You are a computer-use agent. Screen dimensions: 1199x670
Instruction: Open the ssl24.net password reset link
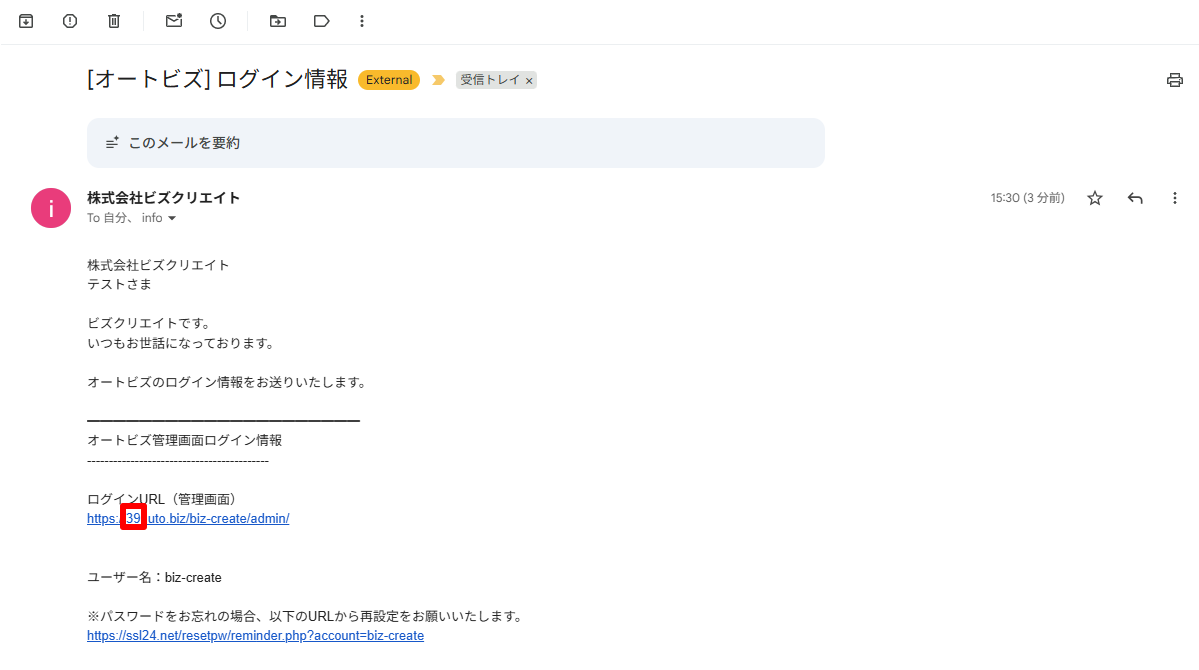pos(255,635)
